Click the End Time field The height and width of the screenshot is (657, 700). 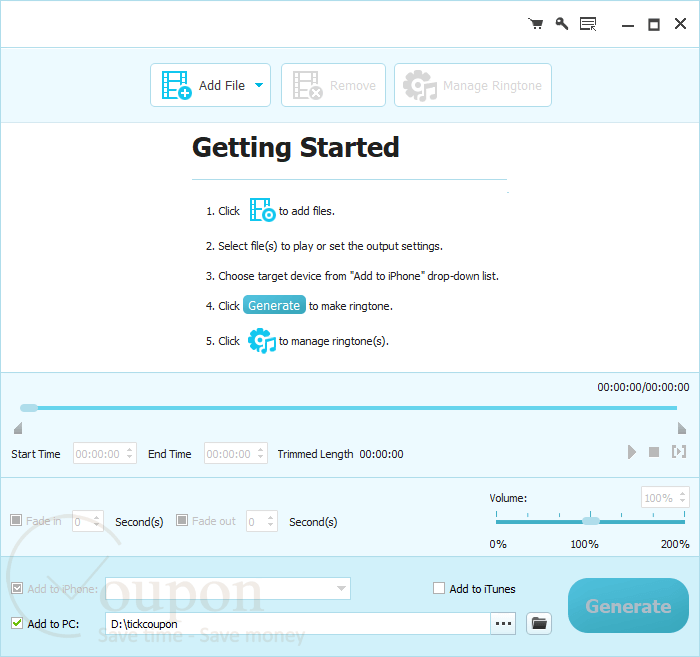coord(236,453)
